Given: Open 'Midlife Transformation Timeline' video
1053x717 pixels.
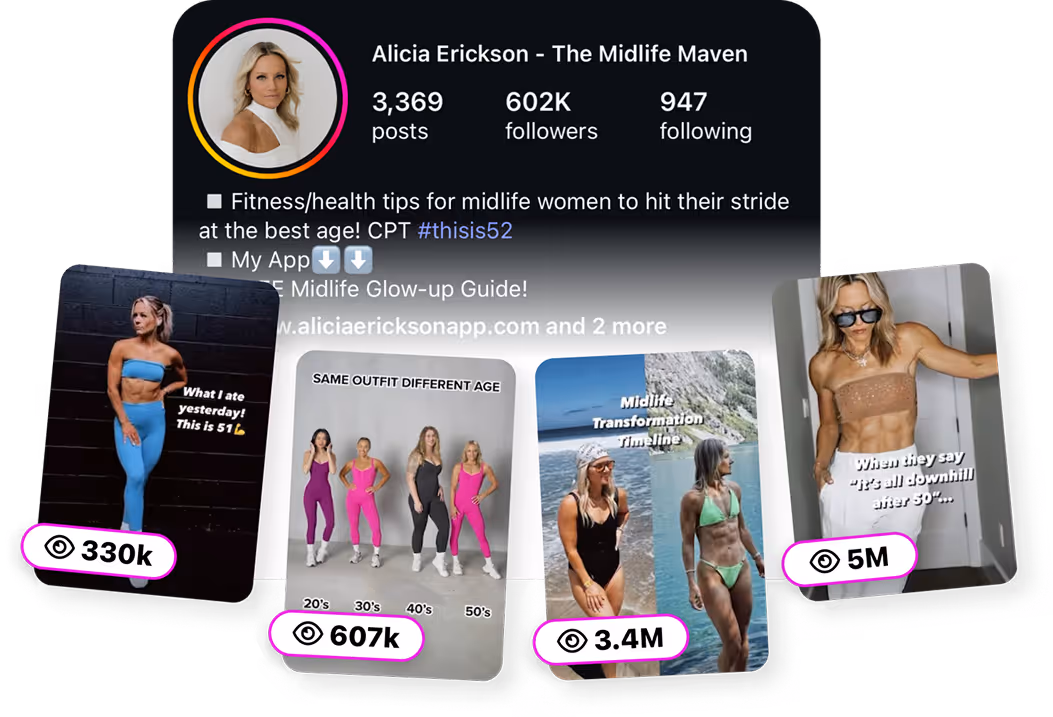Looking at the screenshot, I should 652,515.
